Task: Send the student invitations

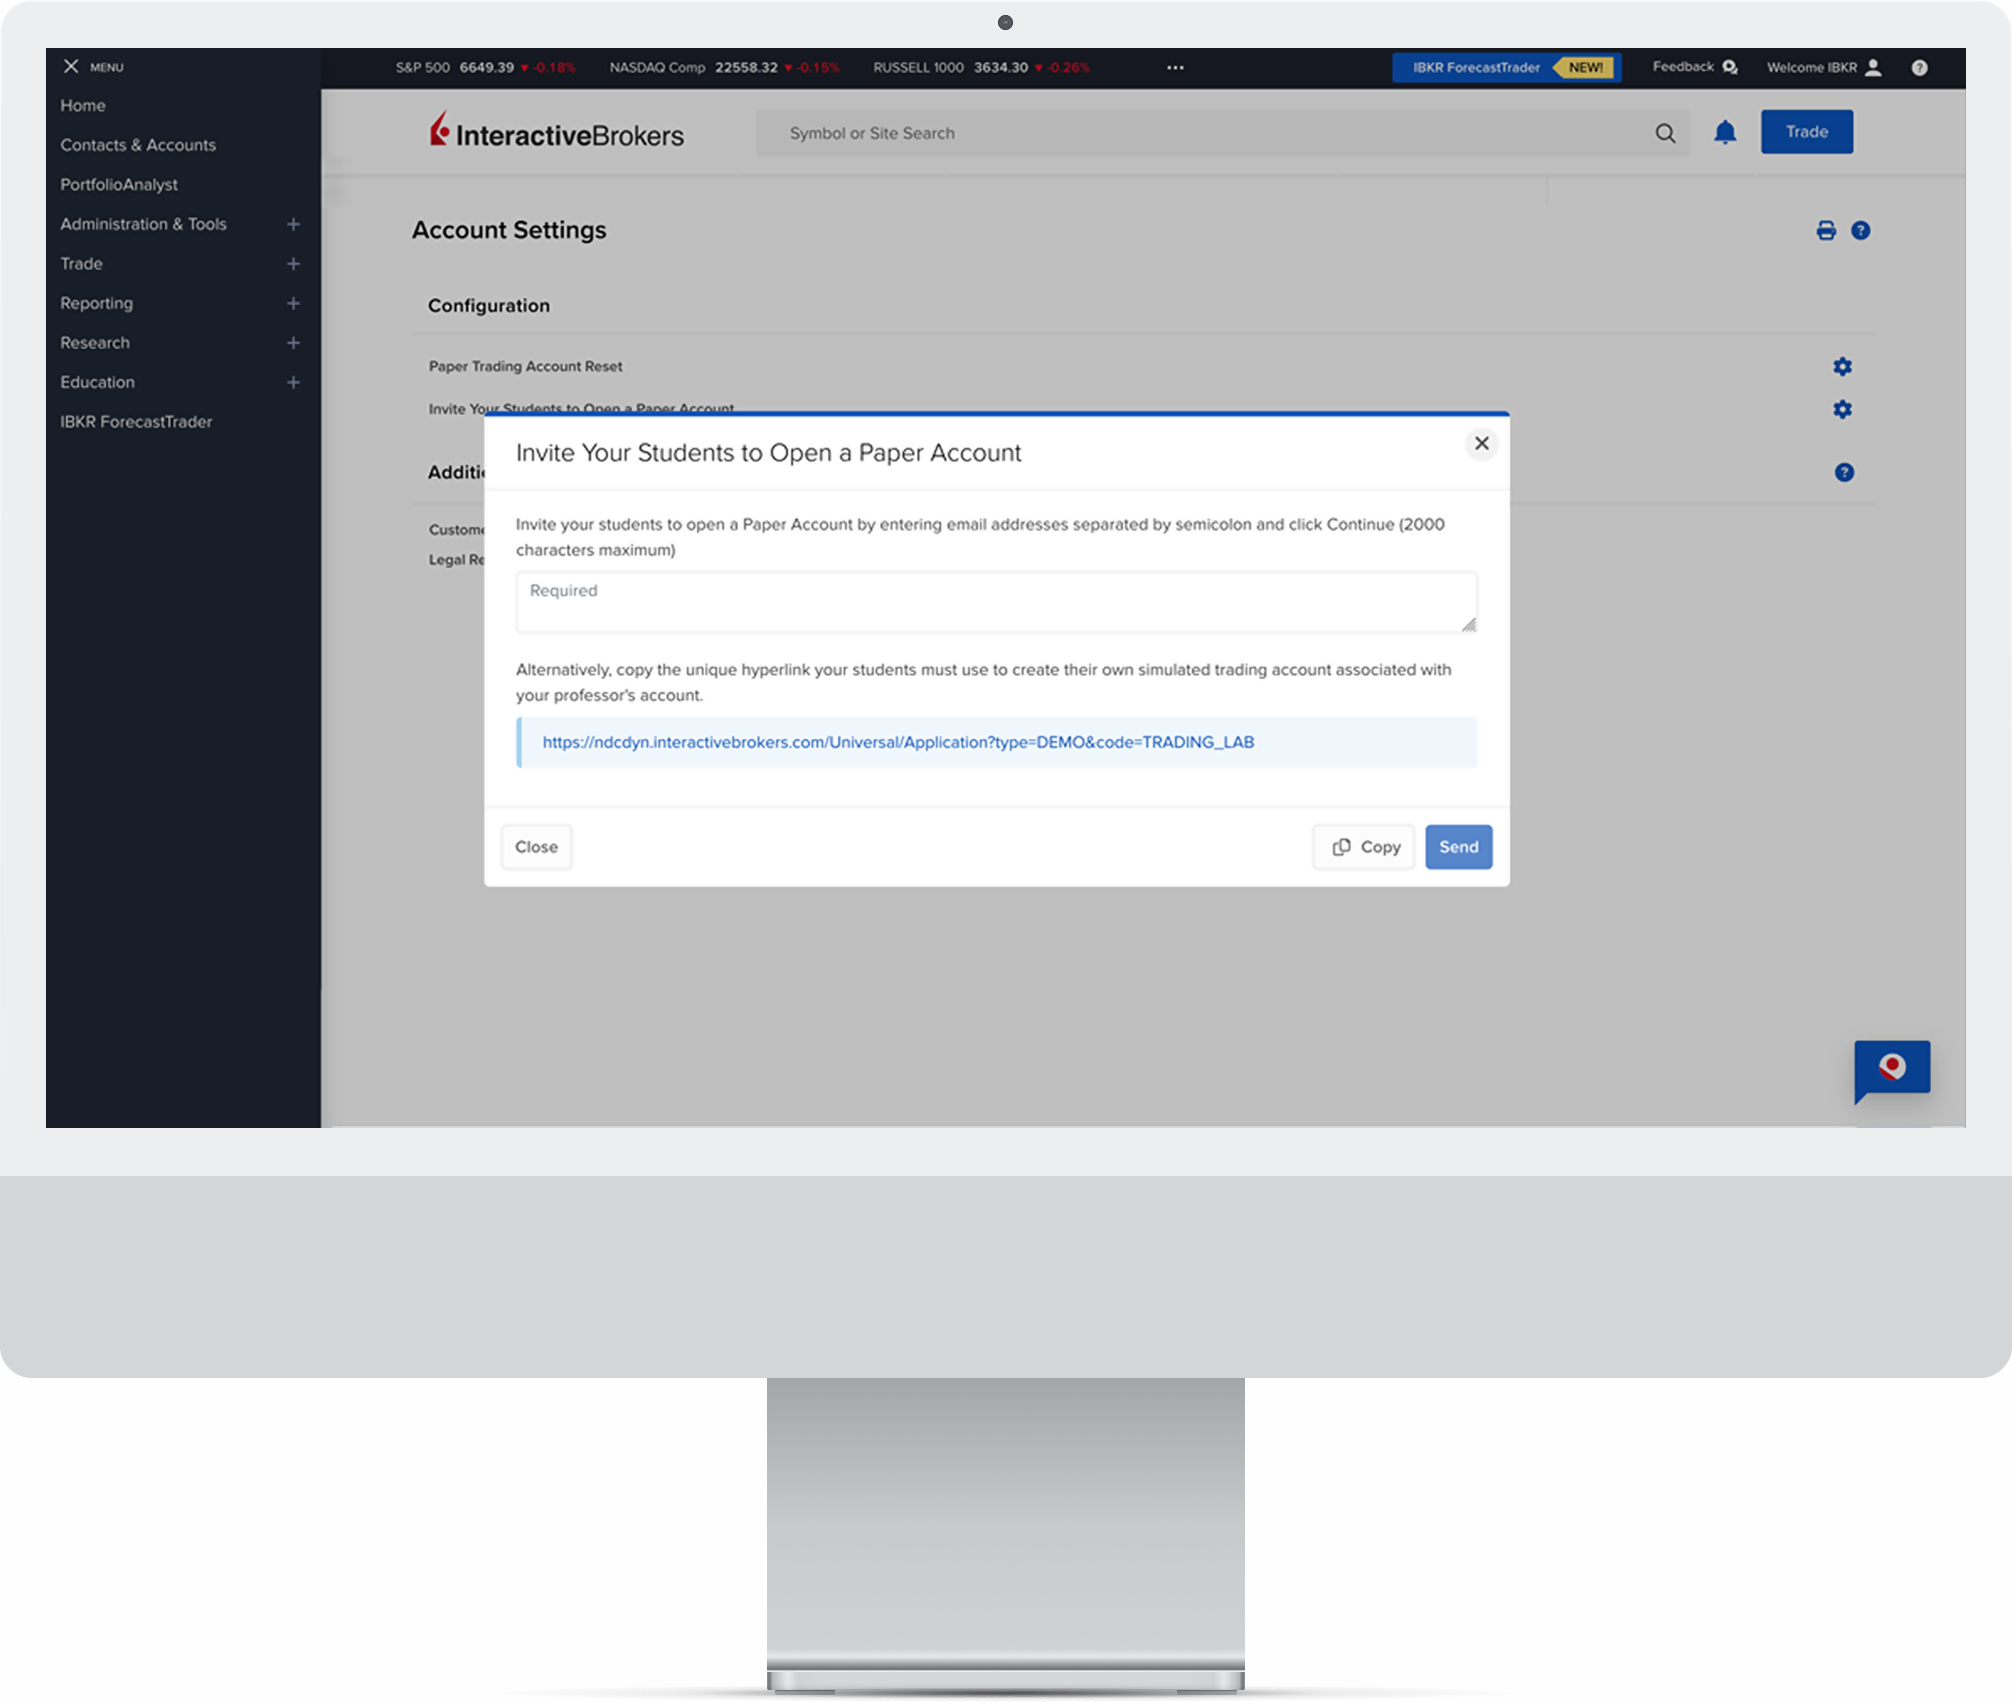Action: [x=1458, y=846]
